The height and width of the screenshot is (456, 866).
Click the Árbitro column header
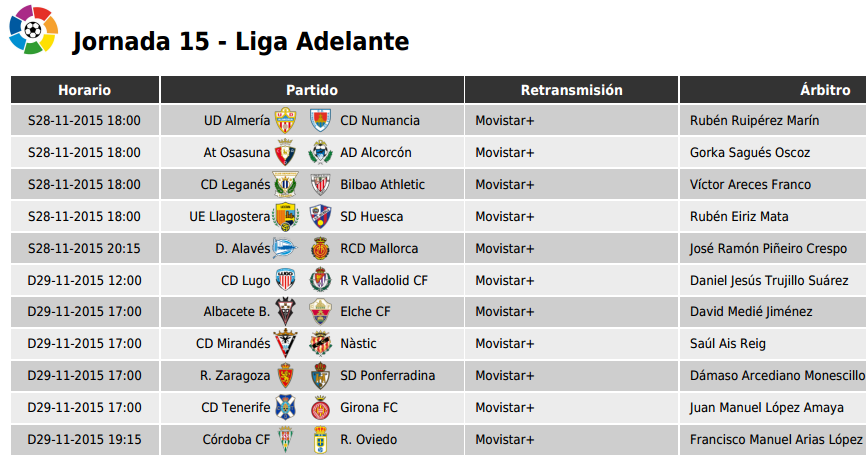(773, 90)
